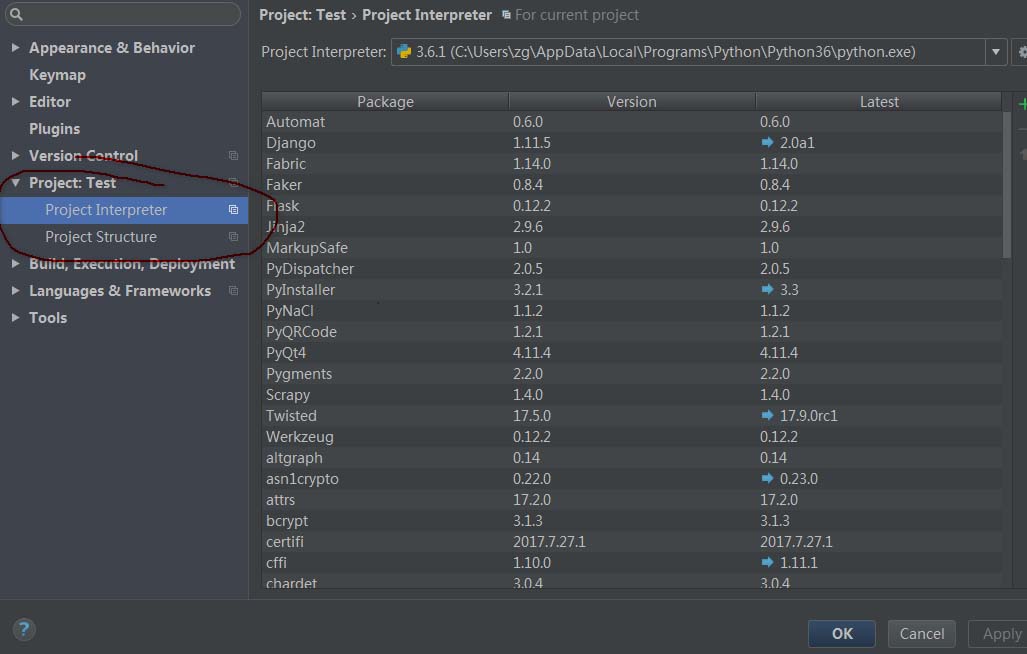Select Keymap in settings tree

57,75
